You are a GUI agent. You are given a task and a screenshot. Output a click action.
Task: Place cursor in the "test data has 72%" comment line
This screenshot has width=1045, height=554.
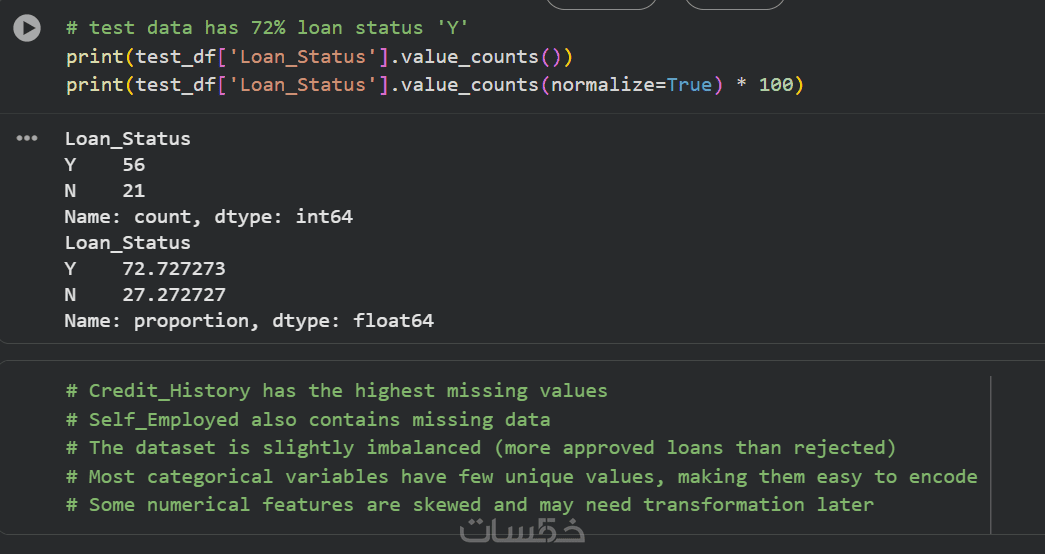point(267,28)
